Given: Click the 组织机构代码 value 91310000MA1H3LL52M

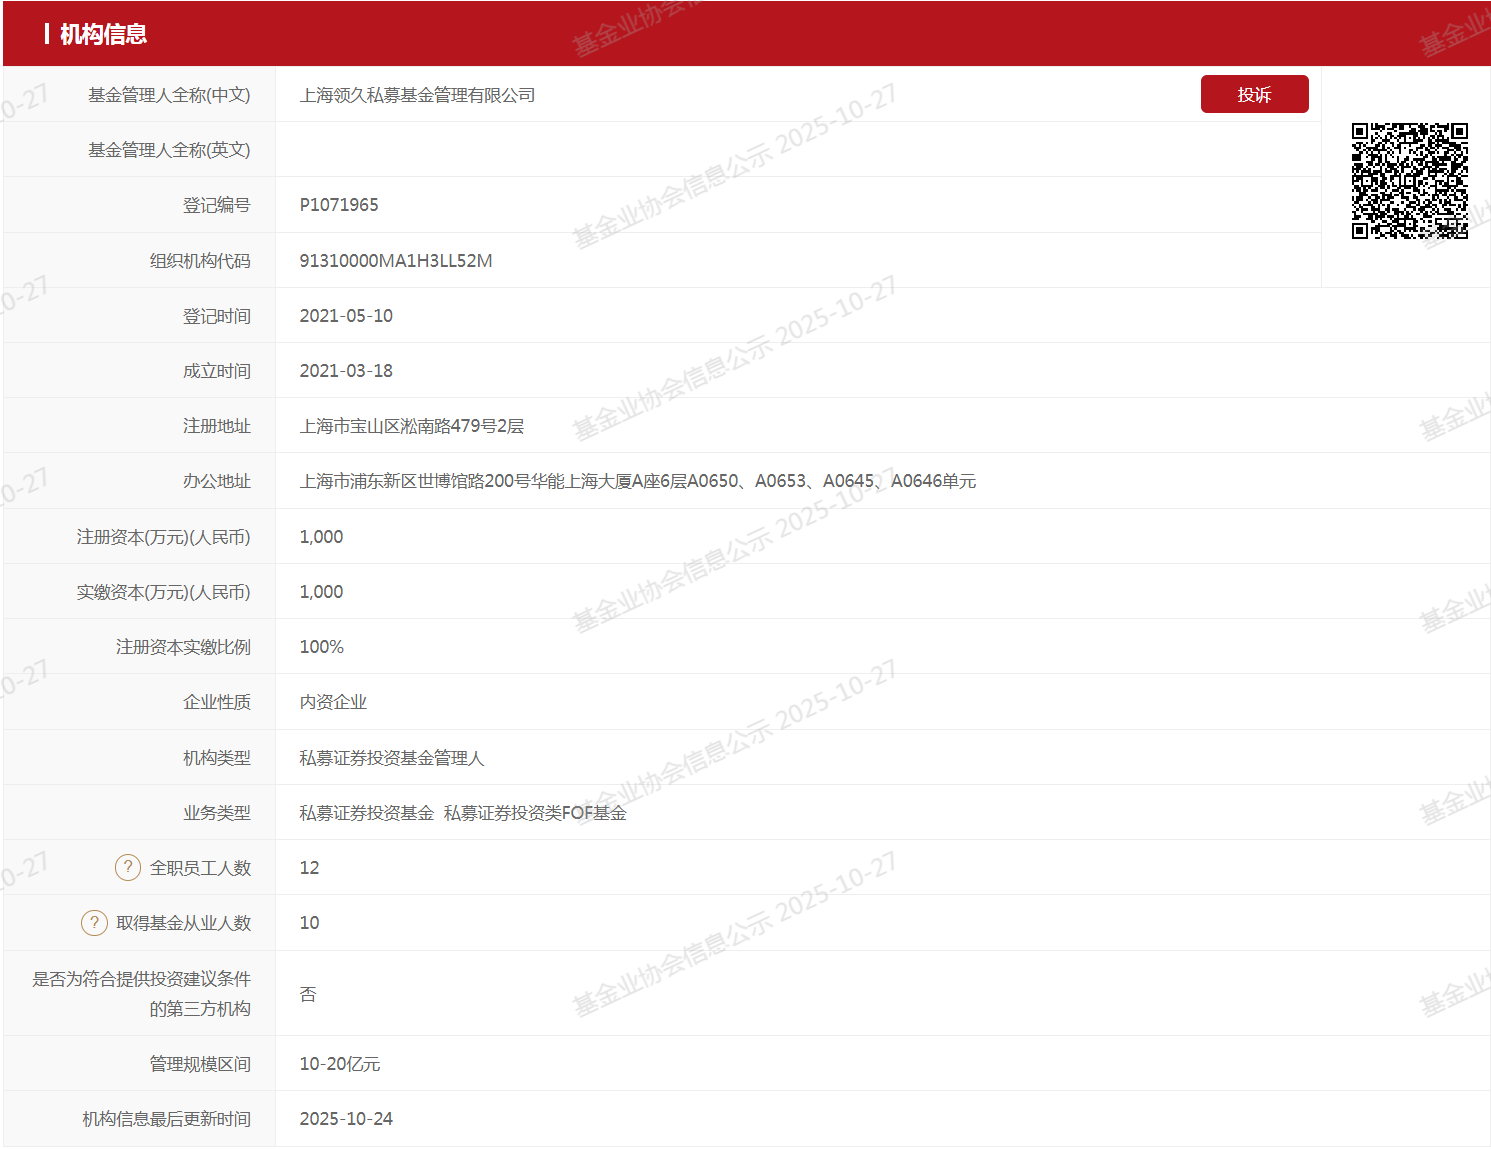Looking at the screenshot, I should (396, 260).
